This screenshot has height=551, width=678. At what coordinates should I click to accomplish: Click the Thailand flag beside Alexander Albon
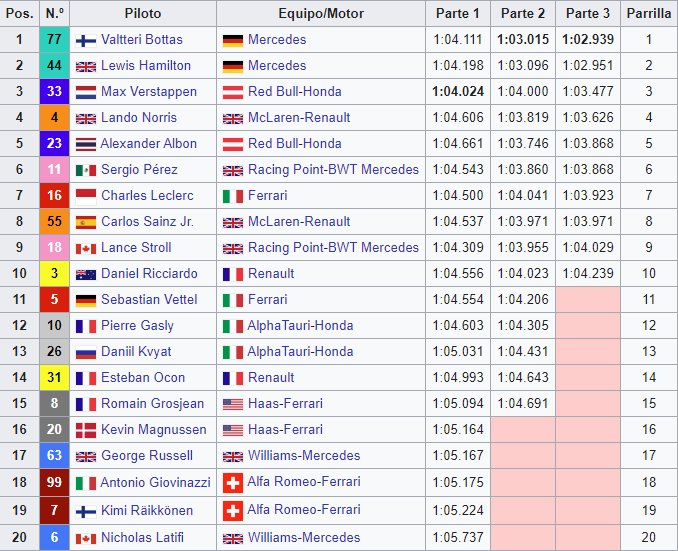click(86, 144)
